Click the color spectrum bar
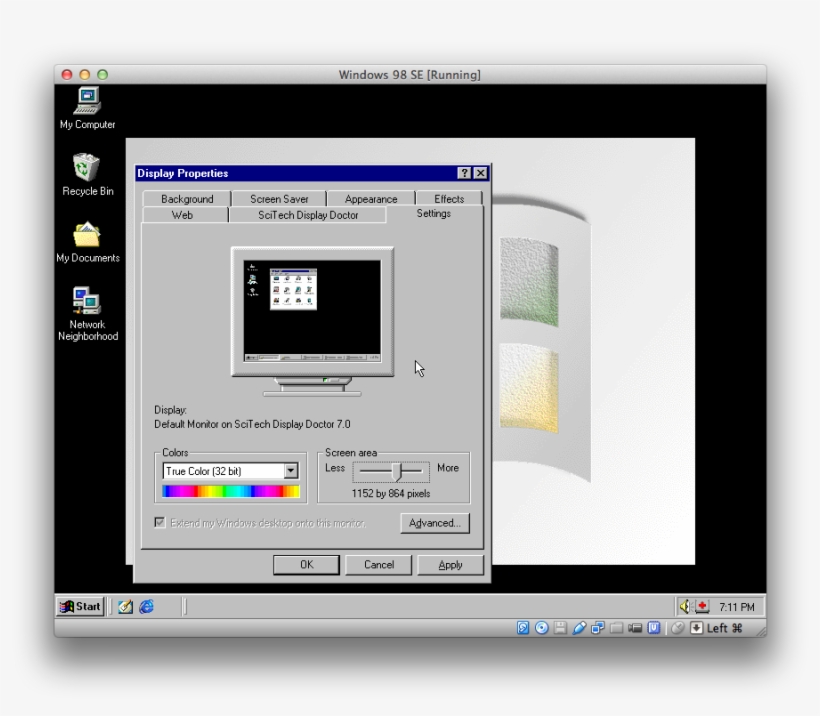 pos(231,491)
